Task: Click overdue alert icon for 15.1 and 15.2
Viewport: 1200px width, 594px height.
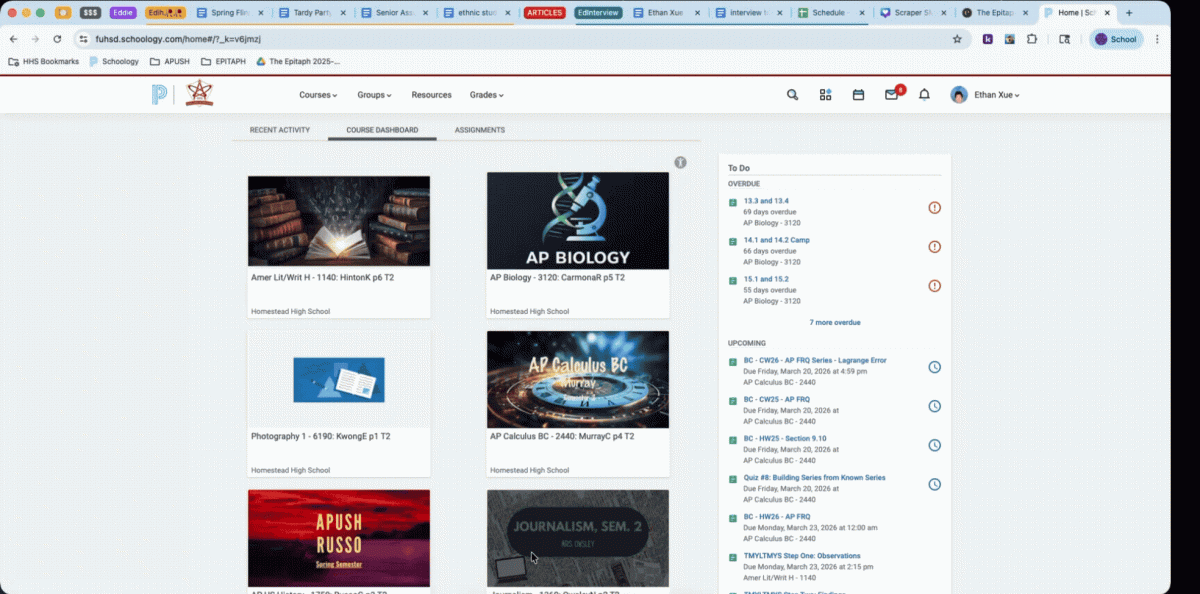Action: [935, 285]
